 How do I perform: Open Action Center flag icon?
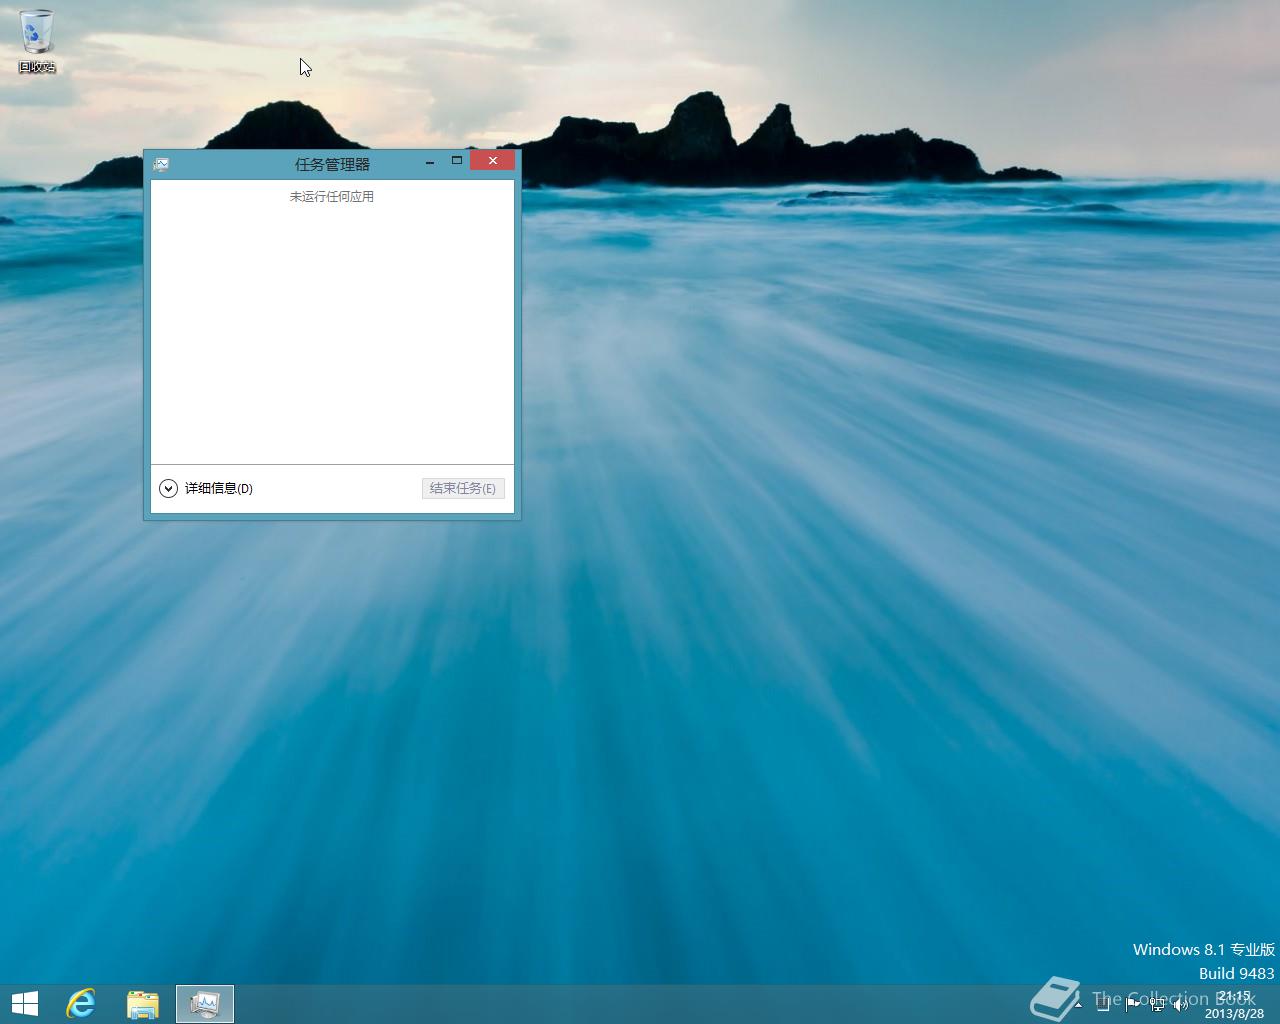1131,1005
